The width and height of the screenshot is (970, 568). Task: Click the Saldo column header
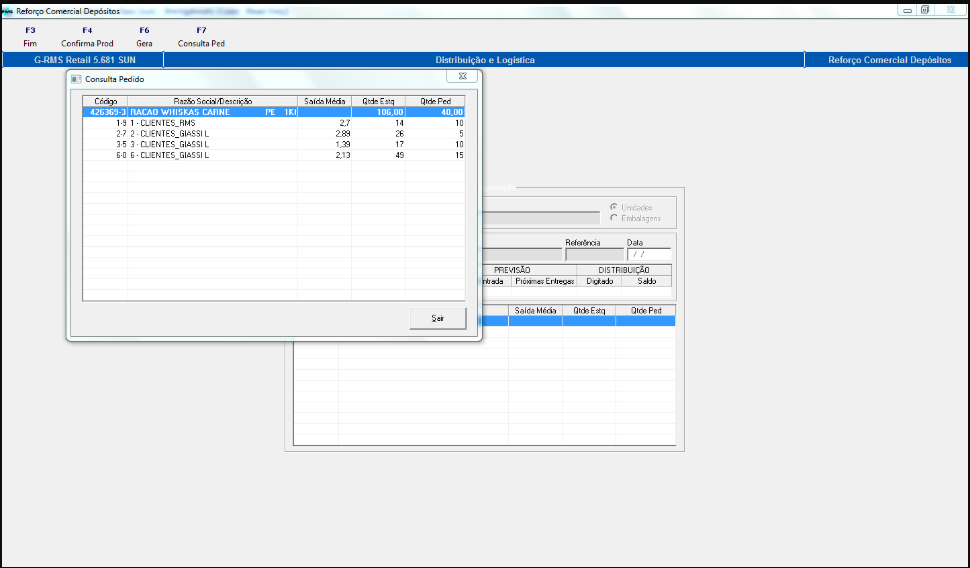coord(646,281)
